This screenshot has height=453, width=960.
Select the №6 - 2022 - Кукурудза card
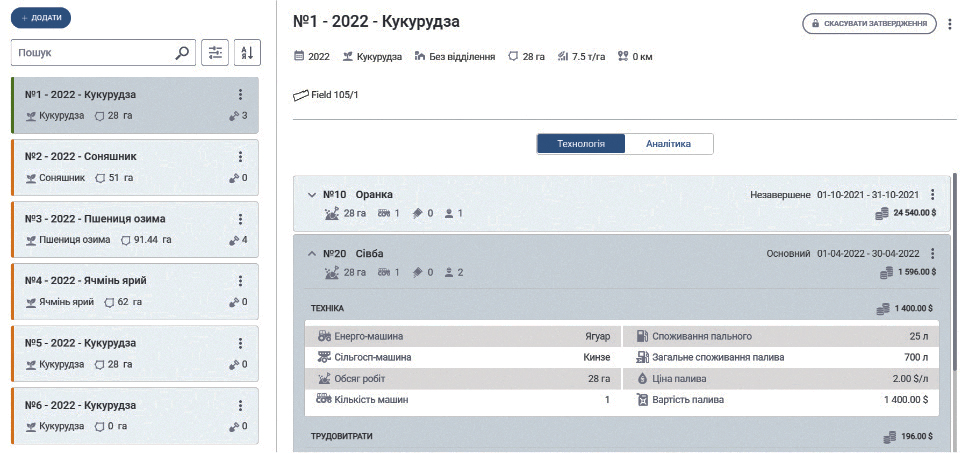tap(135, 416)
